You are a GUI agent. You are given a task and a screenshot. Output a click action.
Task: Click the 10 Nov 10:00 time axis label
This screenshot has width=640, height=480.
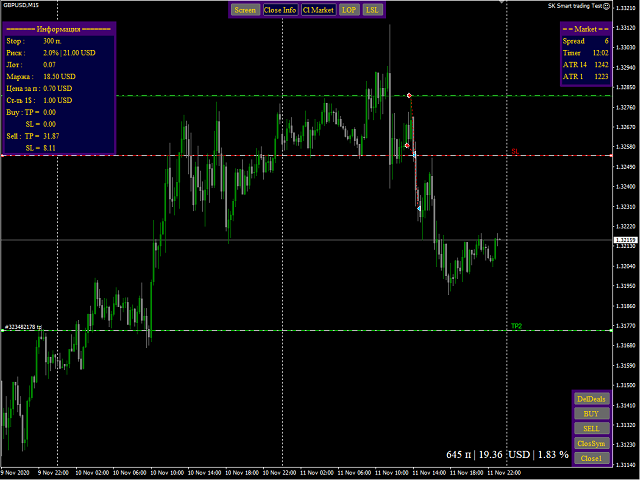pos(167,473)
